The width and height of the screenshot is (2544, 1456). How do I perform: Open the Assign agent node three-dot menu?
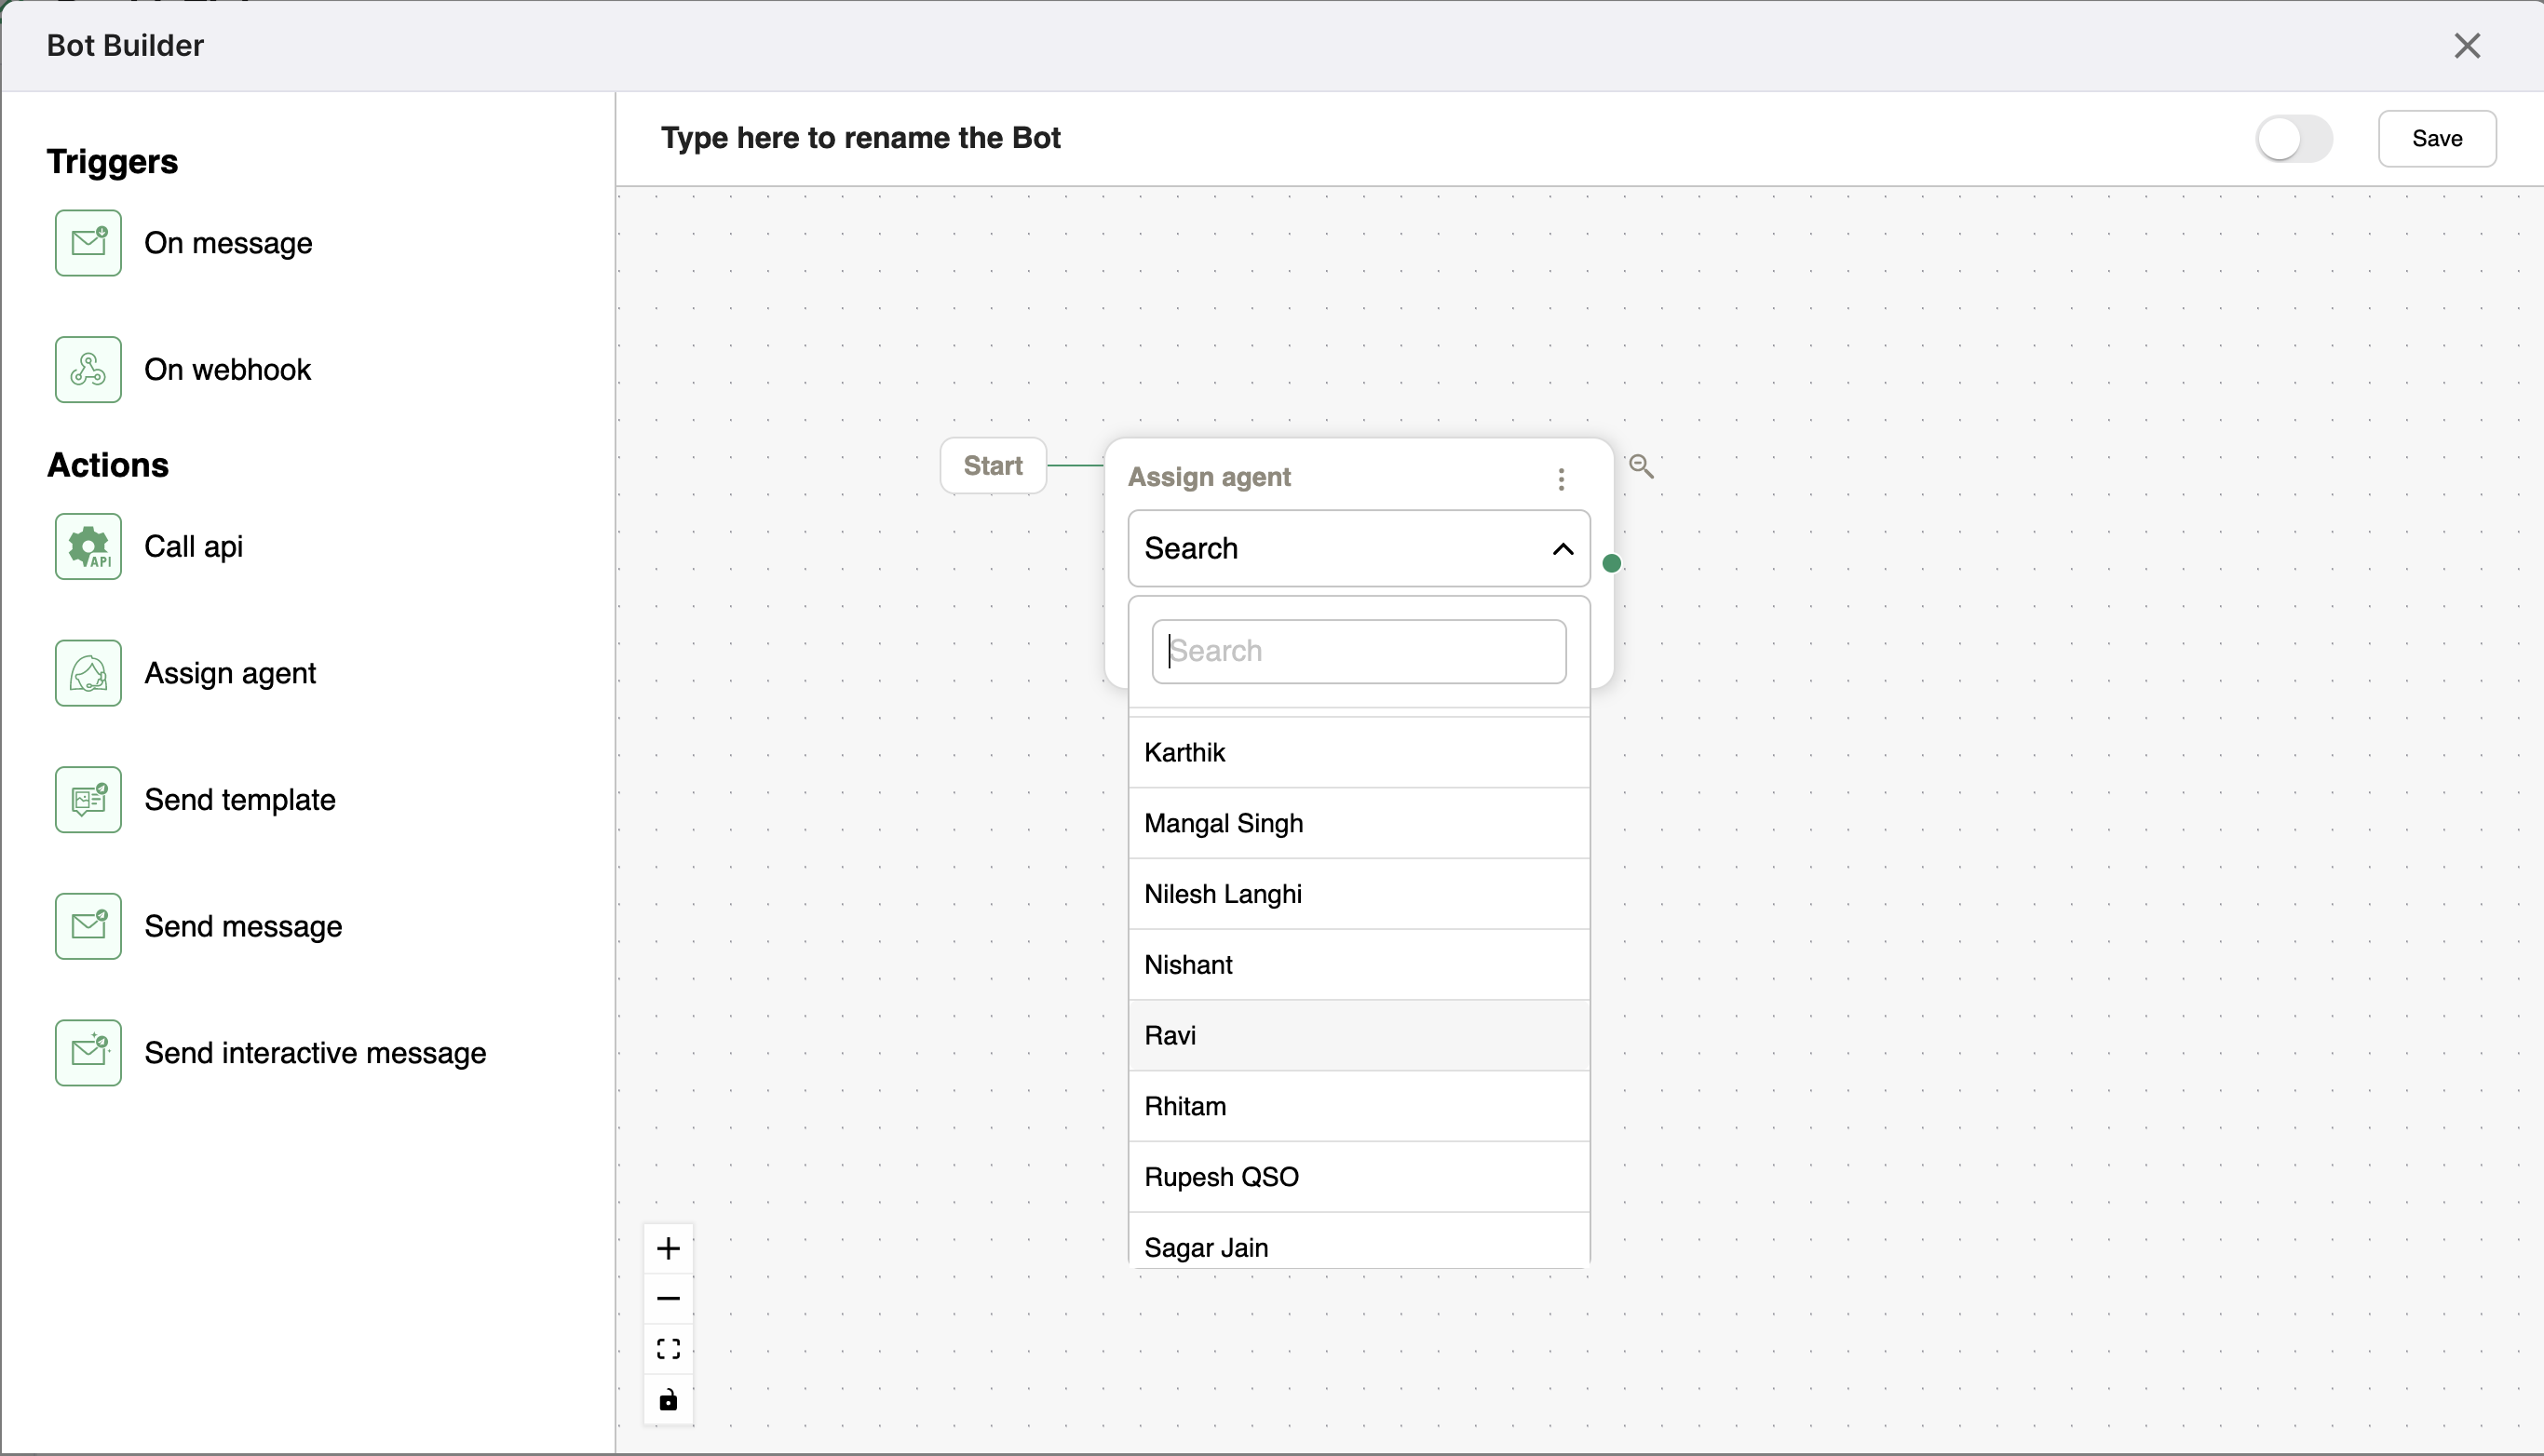(1561, 479)
